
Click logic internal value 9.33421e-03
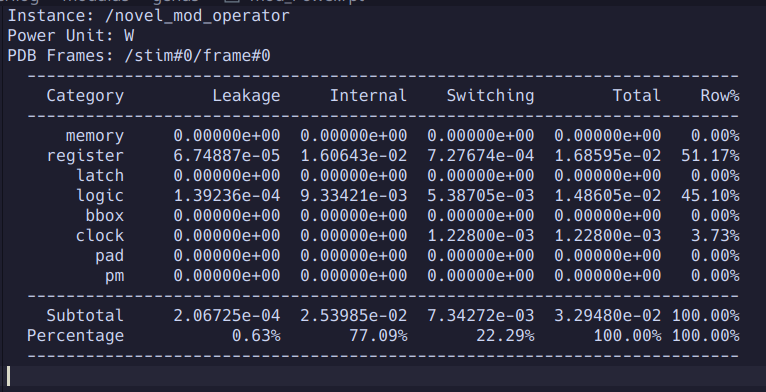(x=354, y=196)
